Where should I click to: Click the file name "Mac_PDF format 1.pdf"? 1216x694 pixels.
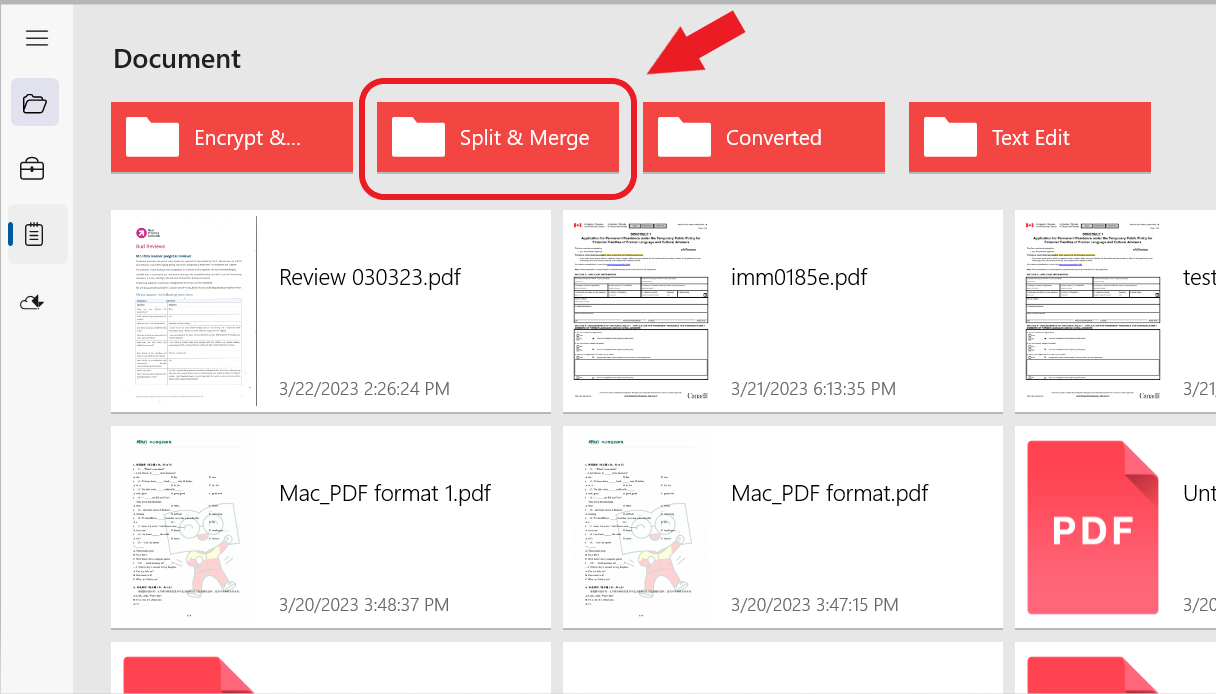point(385,493)
